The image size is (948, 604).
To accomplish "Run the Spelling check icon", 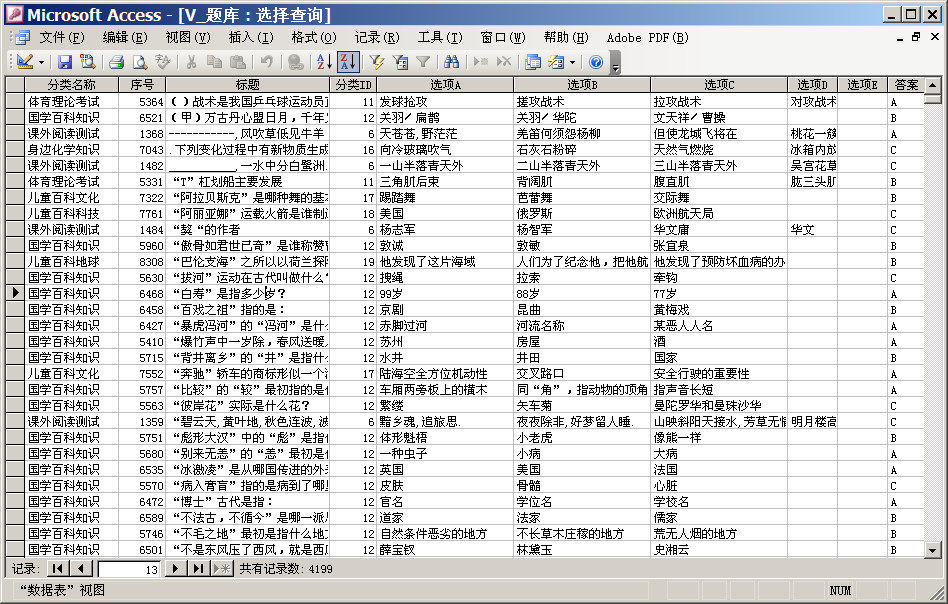I will pos(163,62).
